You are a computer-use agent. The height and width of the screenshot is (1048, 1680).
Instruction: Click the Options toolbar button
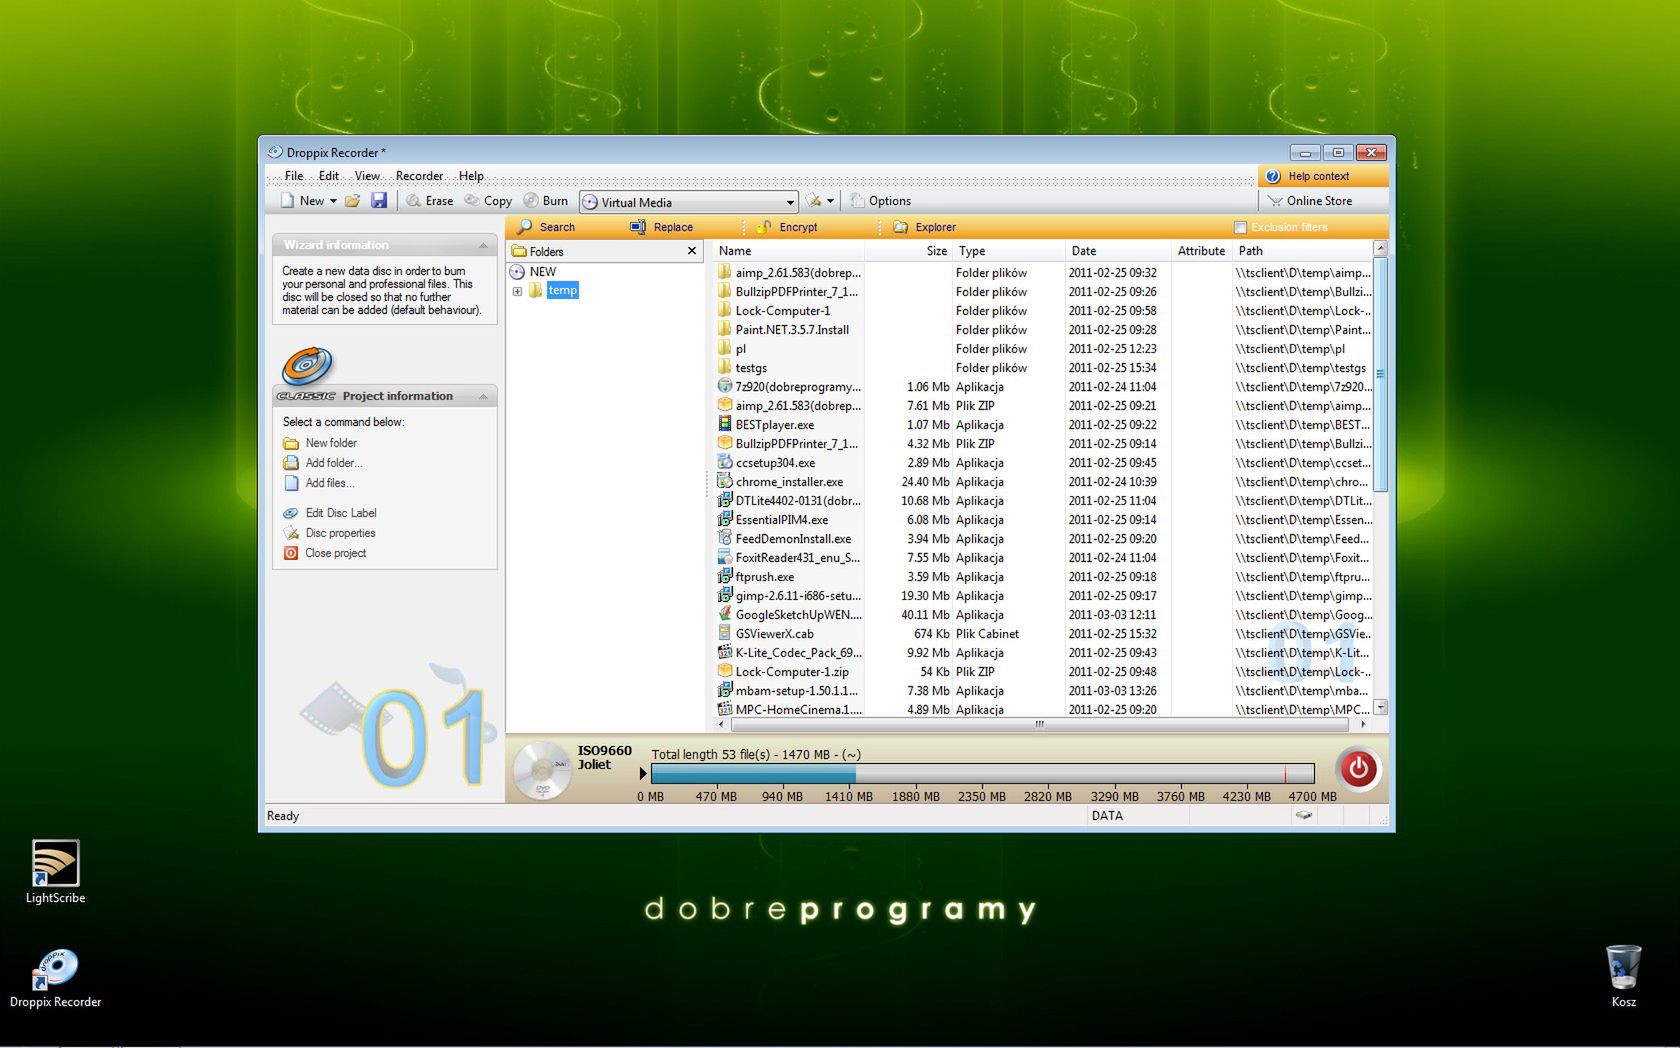[880, 201]
